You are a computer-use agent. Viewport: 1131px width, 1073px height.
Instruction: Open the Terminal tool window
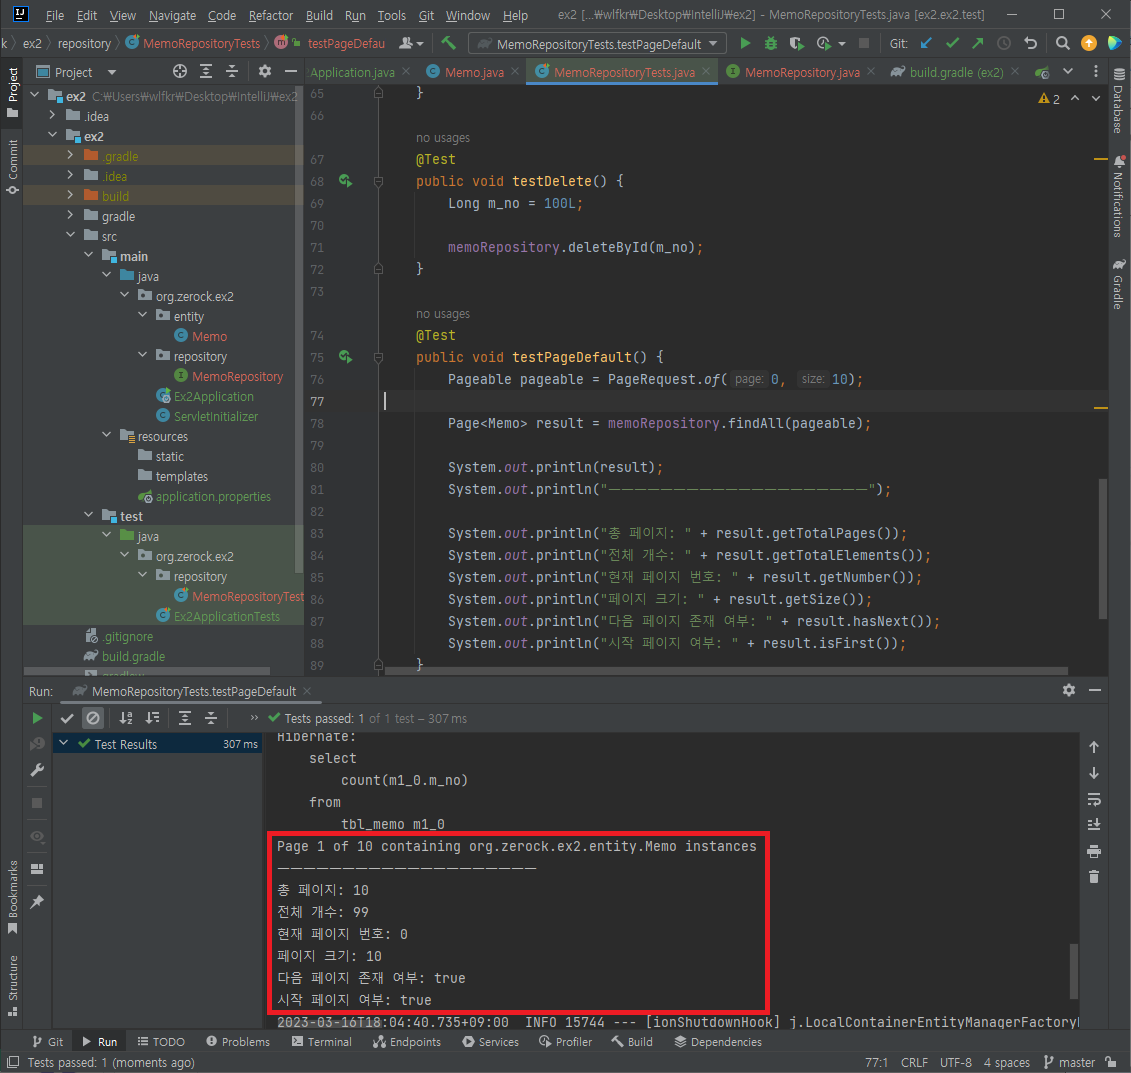(322, 1042)
